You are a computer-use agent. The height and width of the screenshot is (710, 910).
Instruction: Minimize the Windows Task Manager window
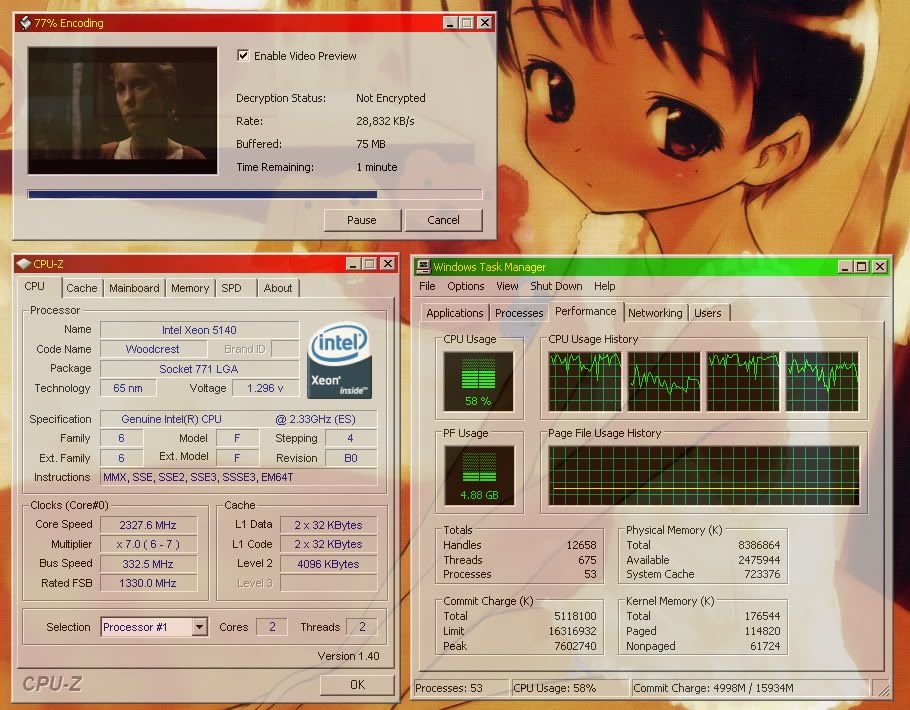pos(842,267)
